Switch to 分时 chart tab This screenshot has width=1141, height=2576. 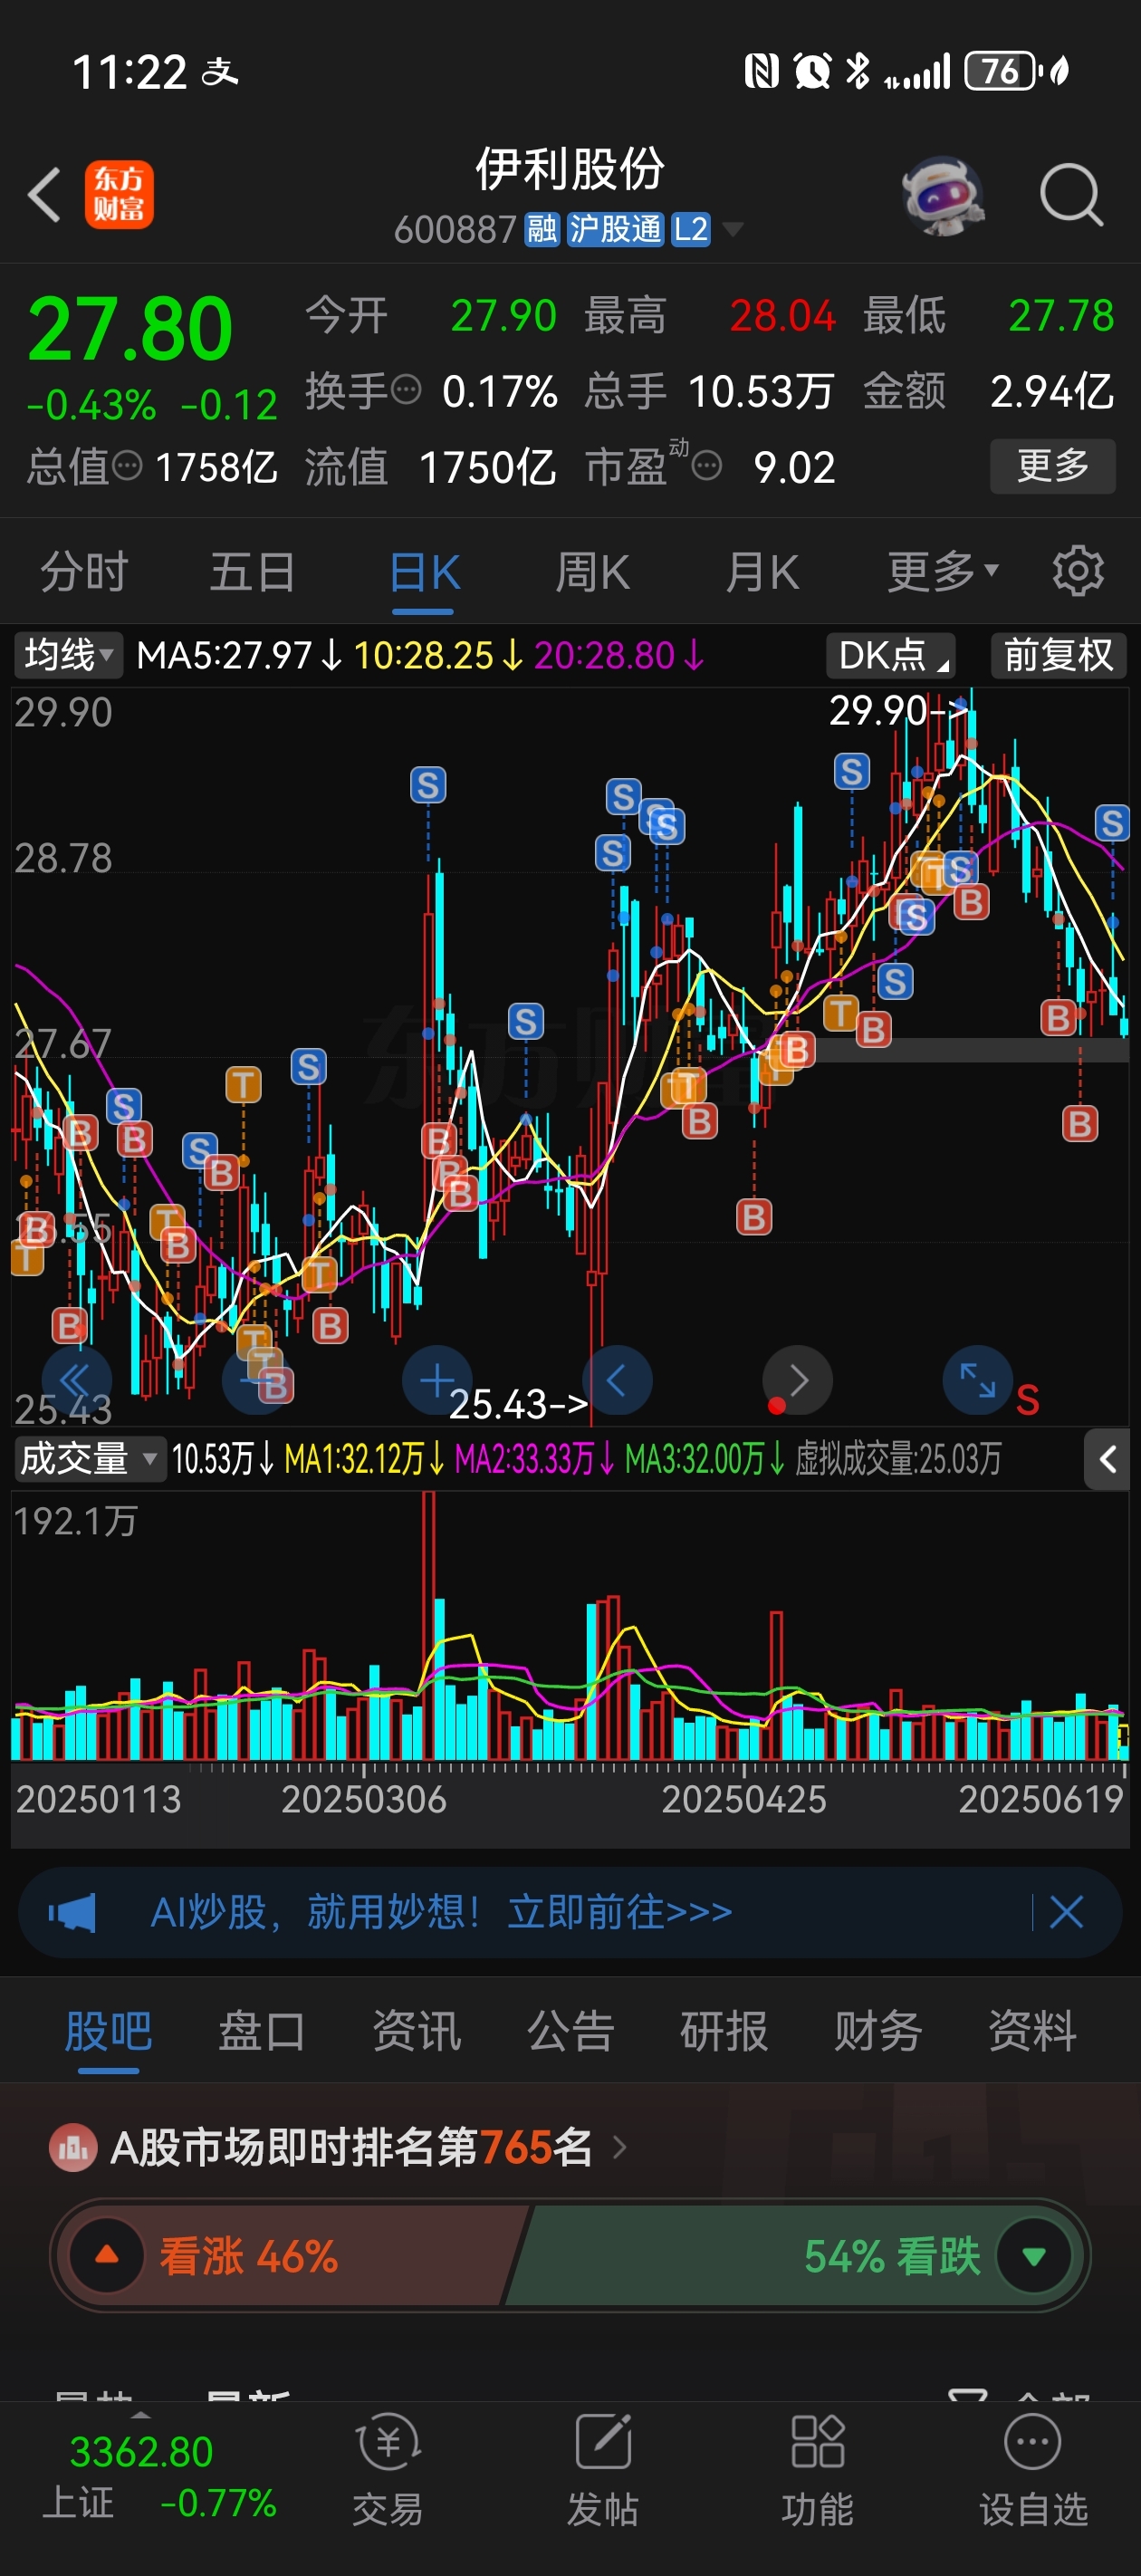[84, 572]
